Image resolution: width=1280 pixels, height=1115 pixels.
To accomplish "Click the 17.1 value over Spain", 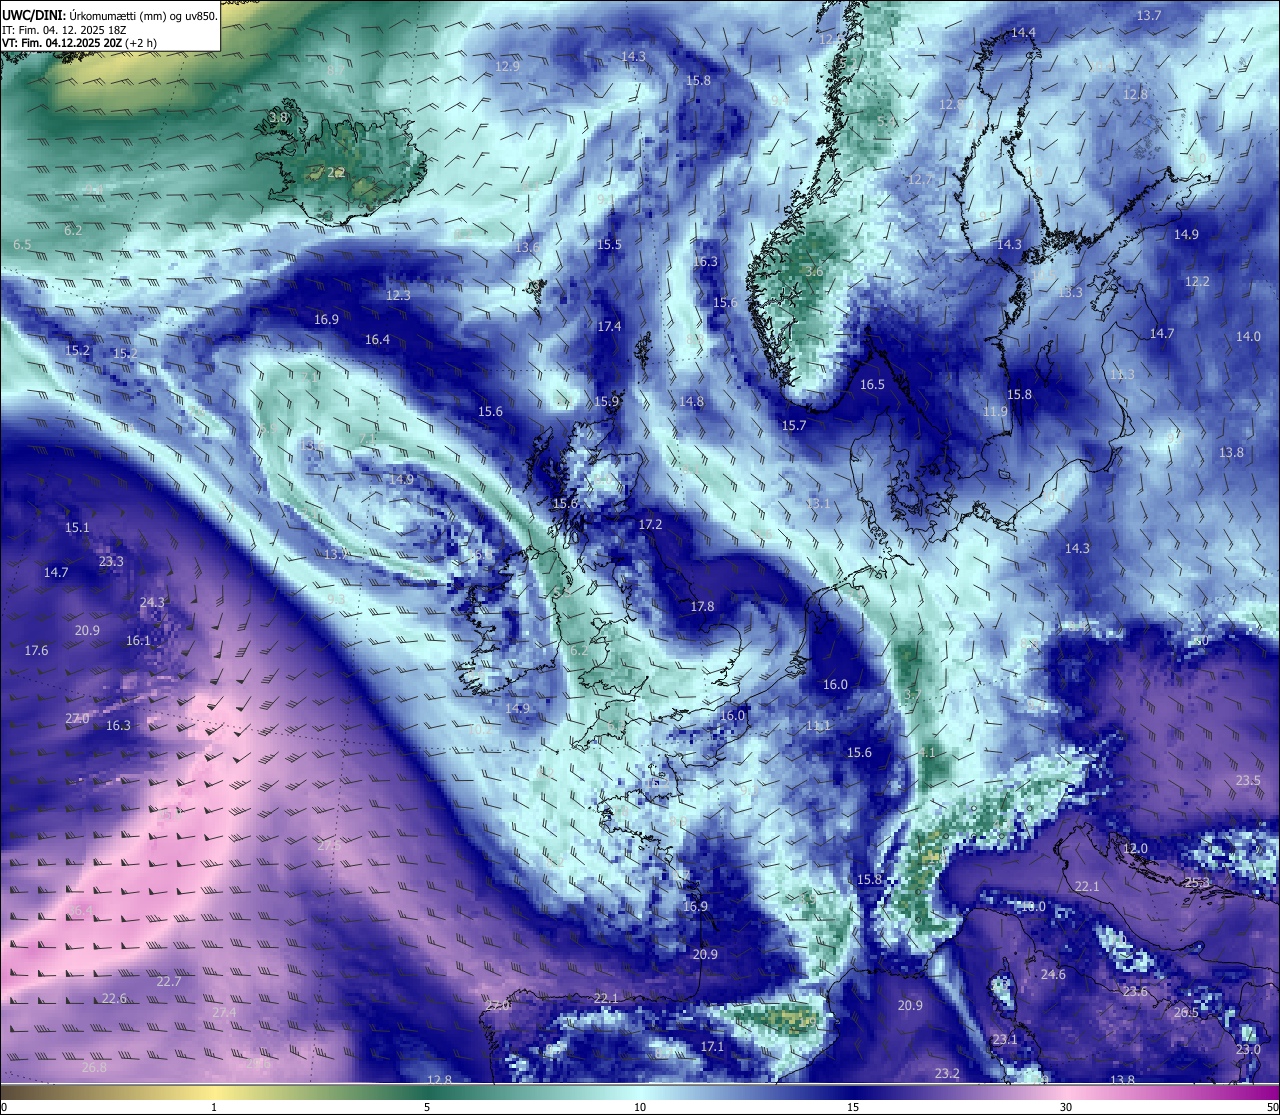I will pyautogui.click(x=711, y=1047).
